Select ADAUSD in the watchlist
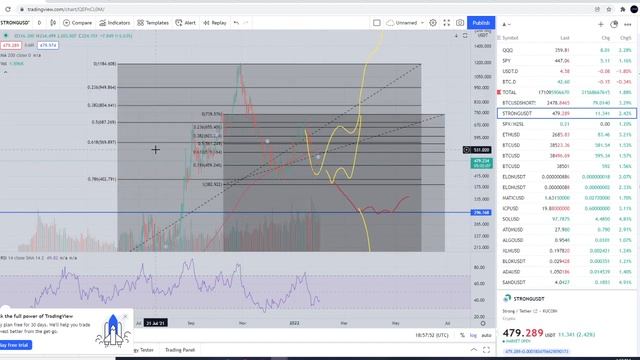The height and width of the screenshot is (360, 640). (567, 272)
